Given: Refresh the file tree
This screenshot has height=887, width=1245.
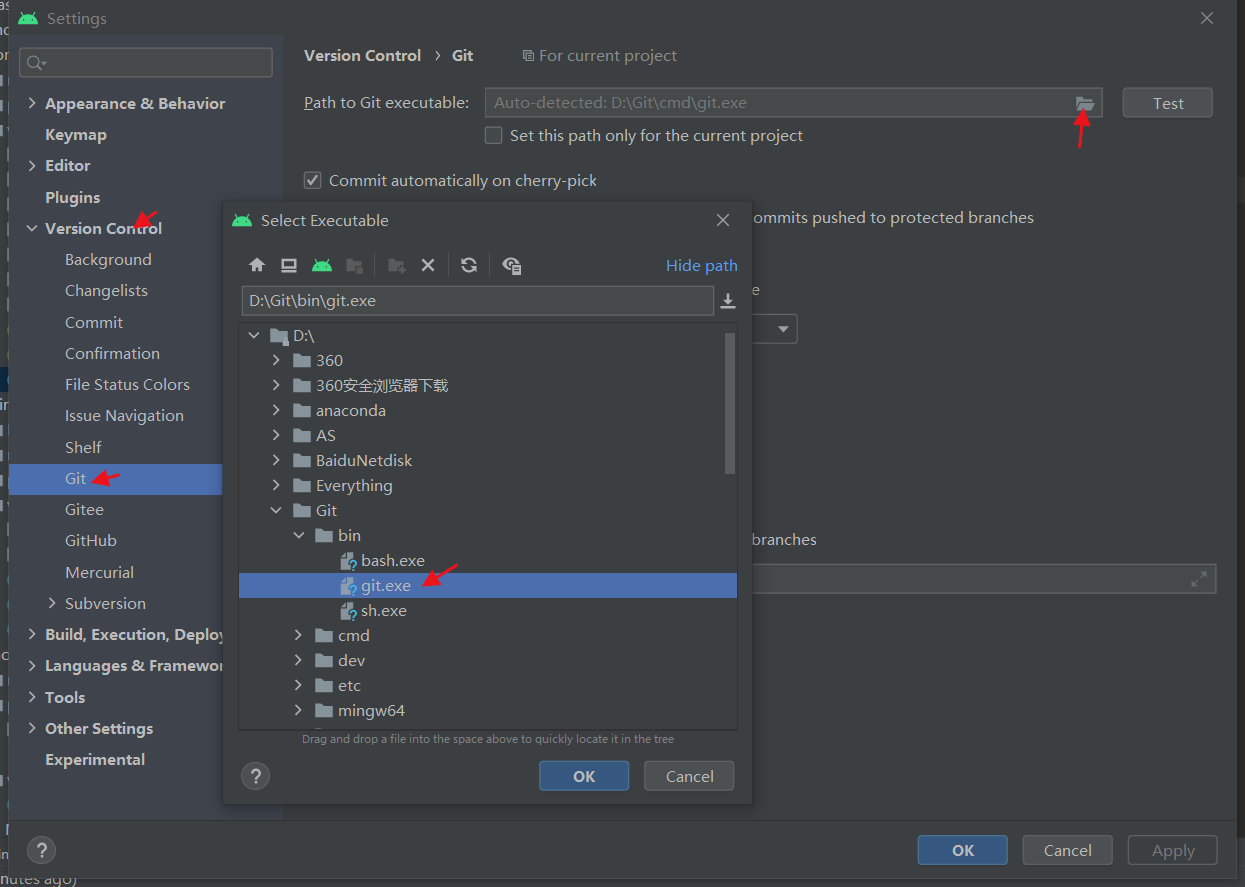Looking at the screenshot, I should click(x=468, y=265).
